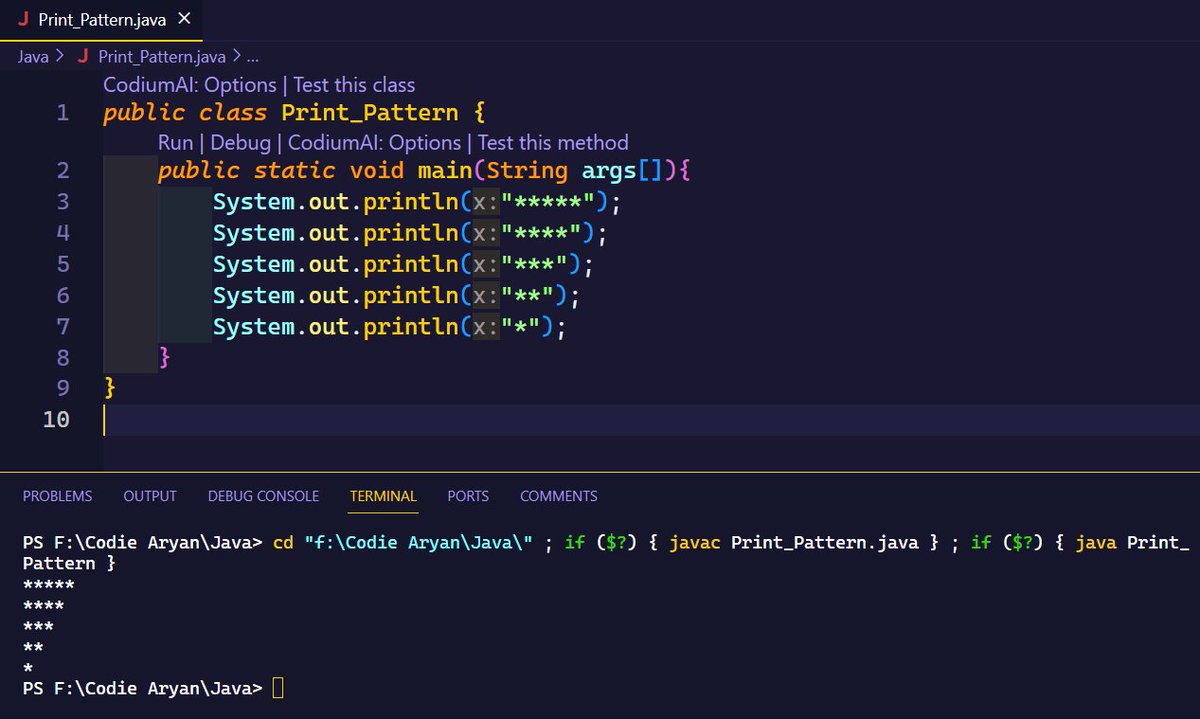The width and height of the screenshot is (1200, 719).
Task: Open the PORTS panel tab
Action: click(x=468, y=496)
